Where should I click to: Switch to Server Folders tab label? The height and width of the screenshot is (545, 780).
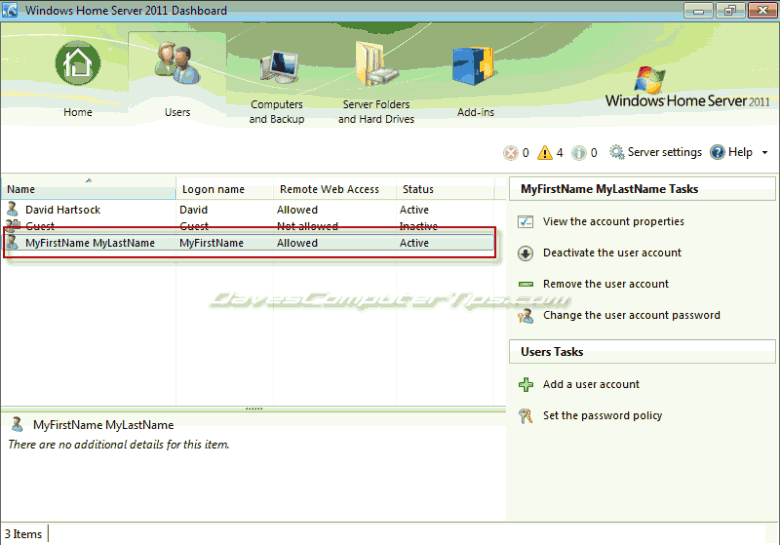click(376, 112)
